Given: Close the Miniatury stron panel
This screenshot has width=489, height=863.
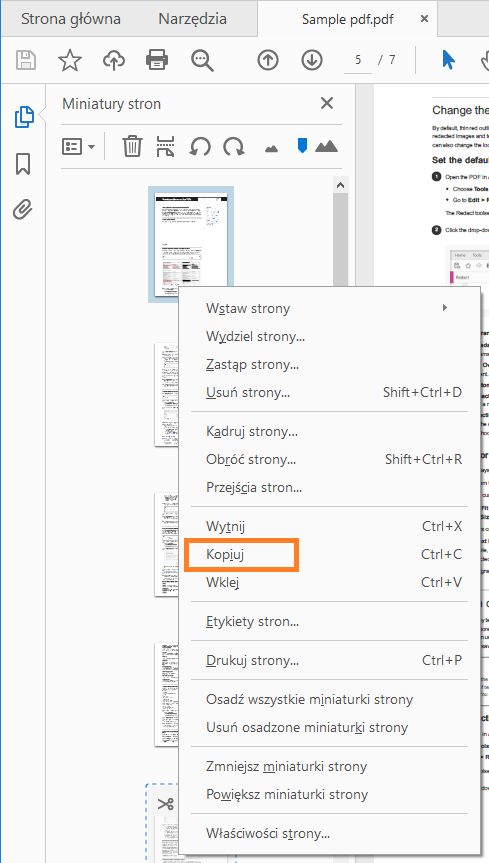Looking at the screenshot, I should click(327, 103).
